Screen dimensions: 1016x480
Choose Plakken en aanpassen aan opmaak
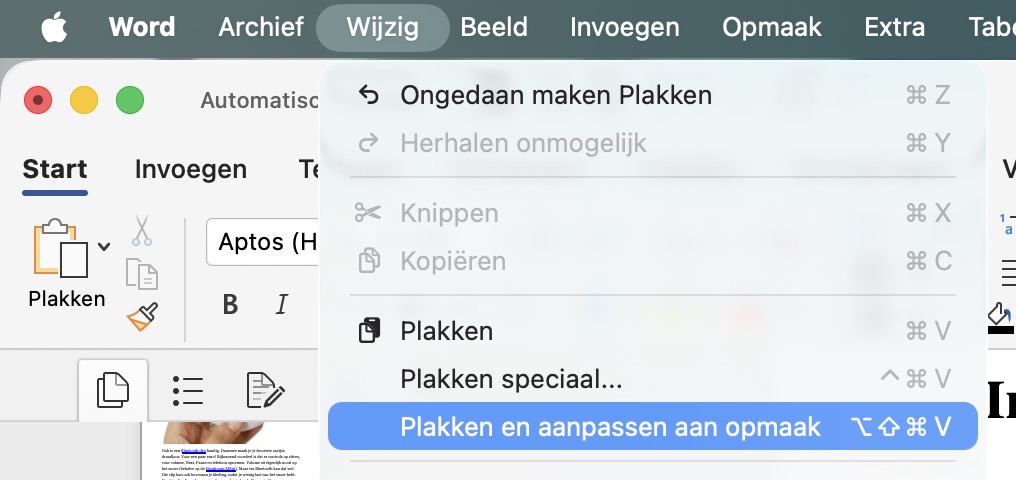click(610, 427)
